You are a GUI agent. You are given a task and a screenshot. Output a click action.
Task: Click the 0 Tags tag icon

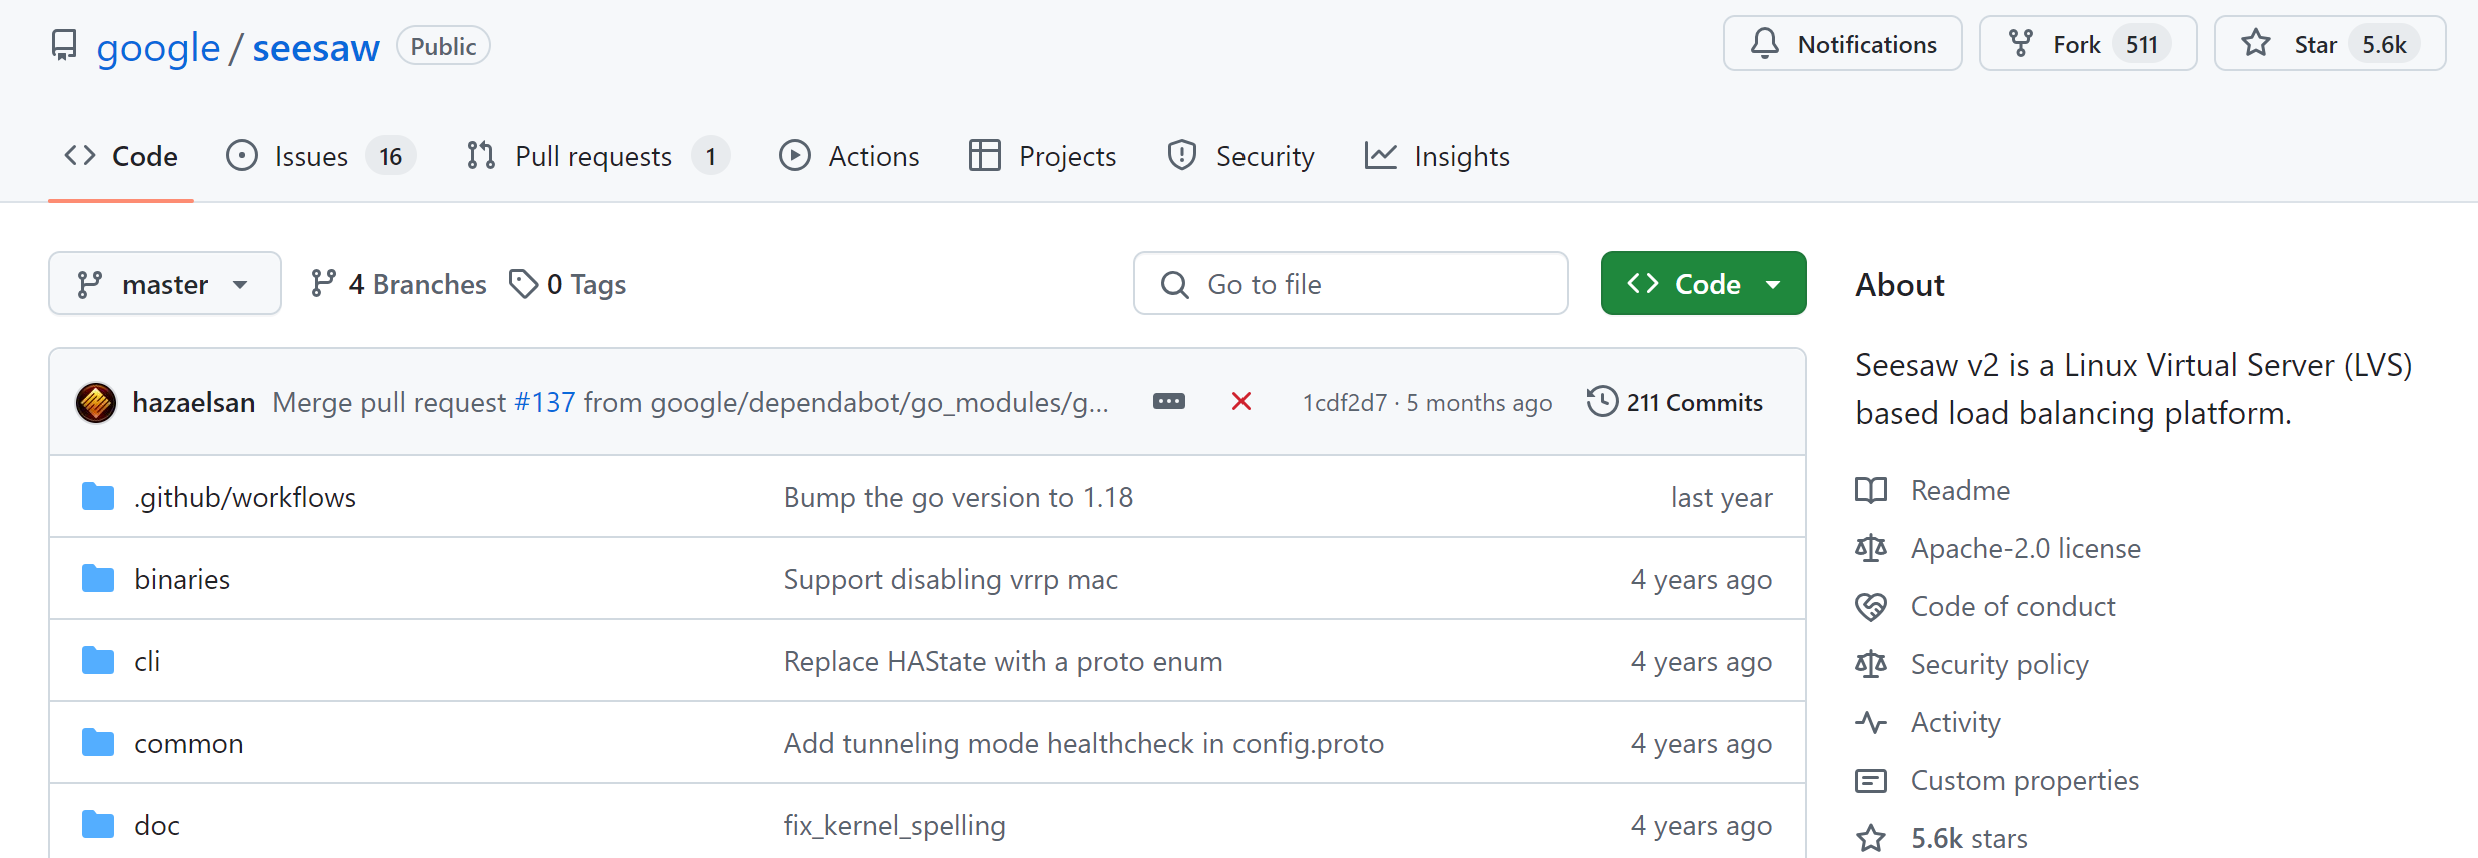(523, 284)
